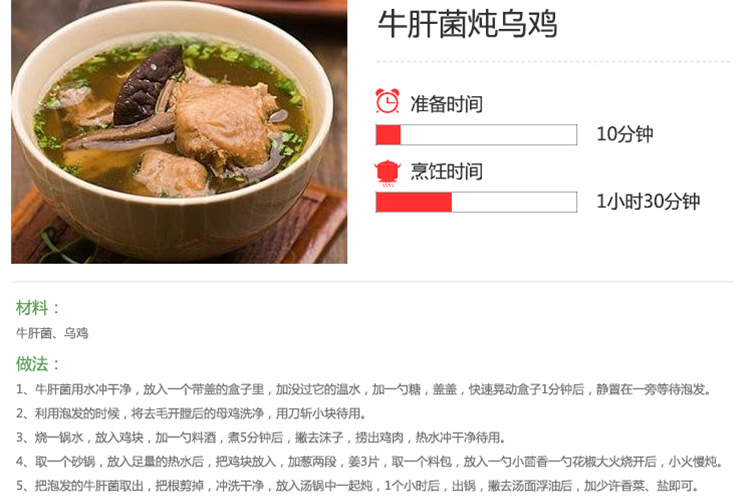Viewport: 750px width, 500px height.
Task: Click the red filled part of cooking bar
Action: click(414, 202)
